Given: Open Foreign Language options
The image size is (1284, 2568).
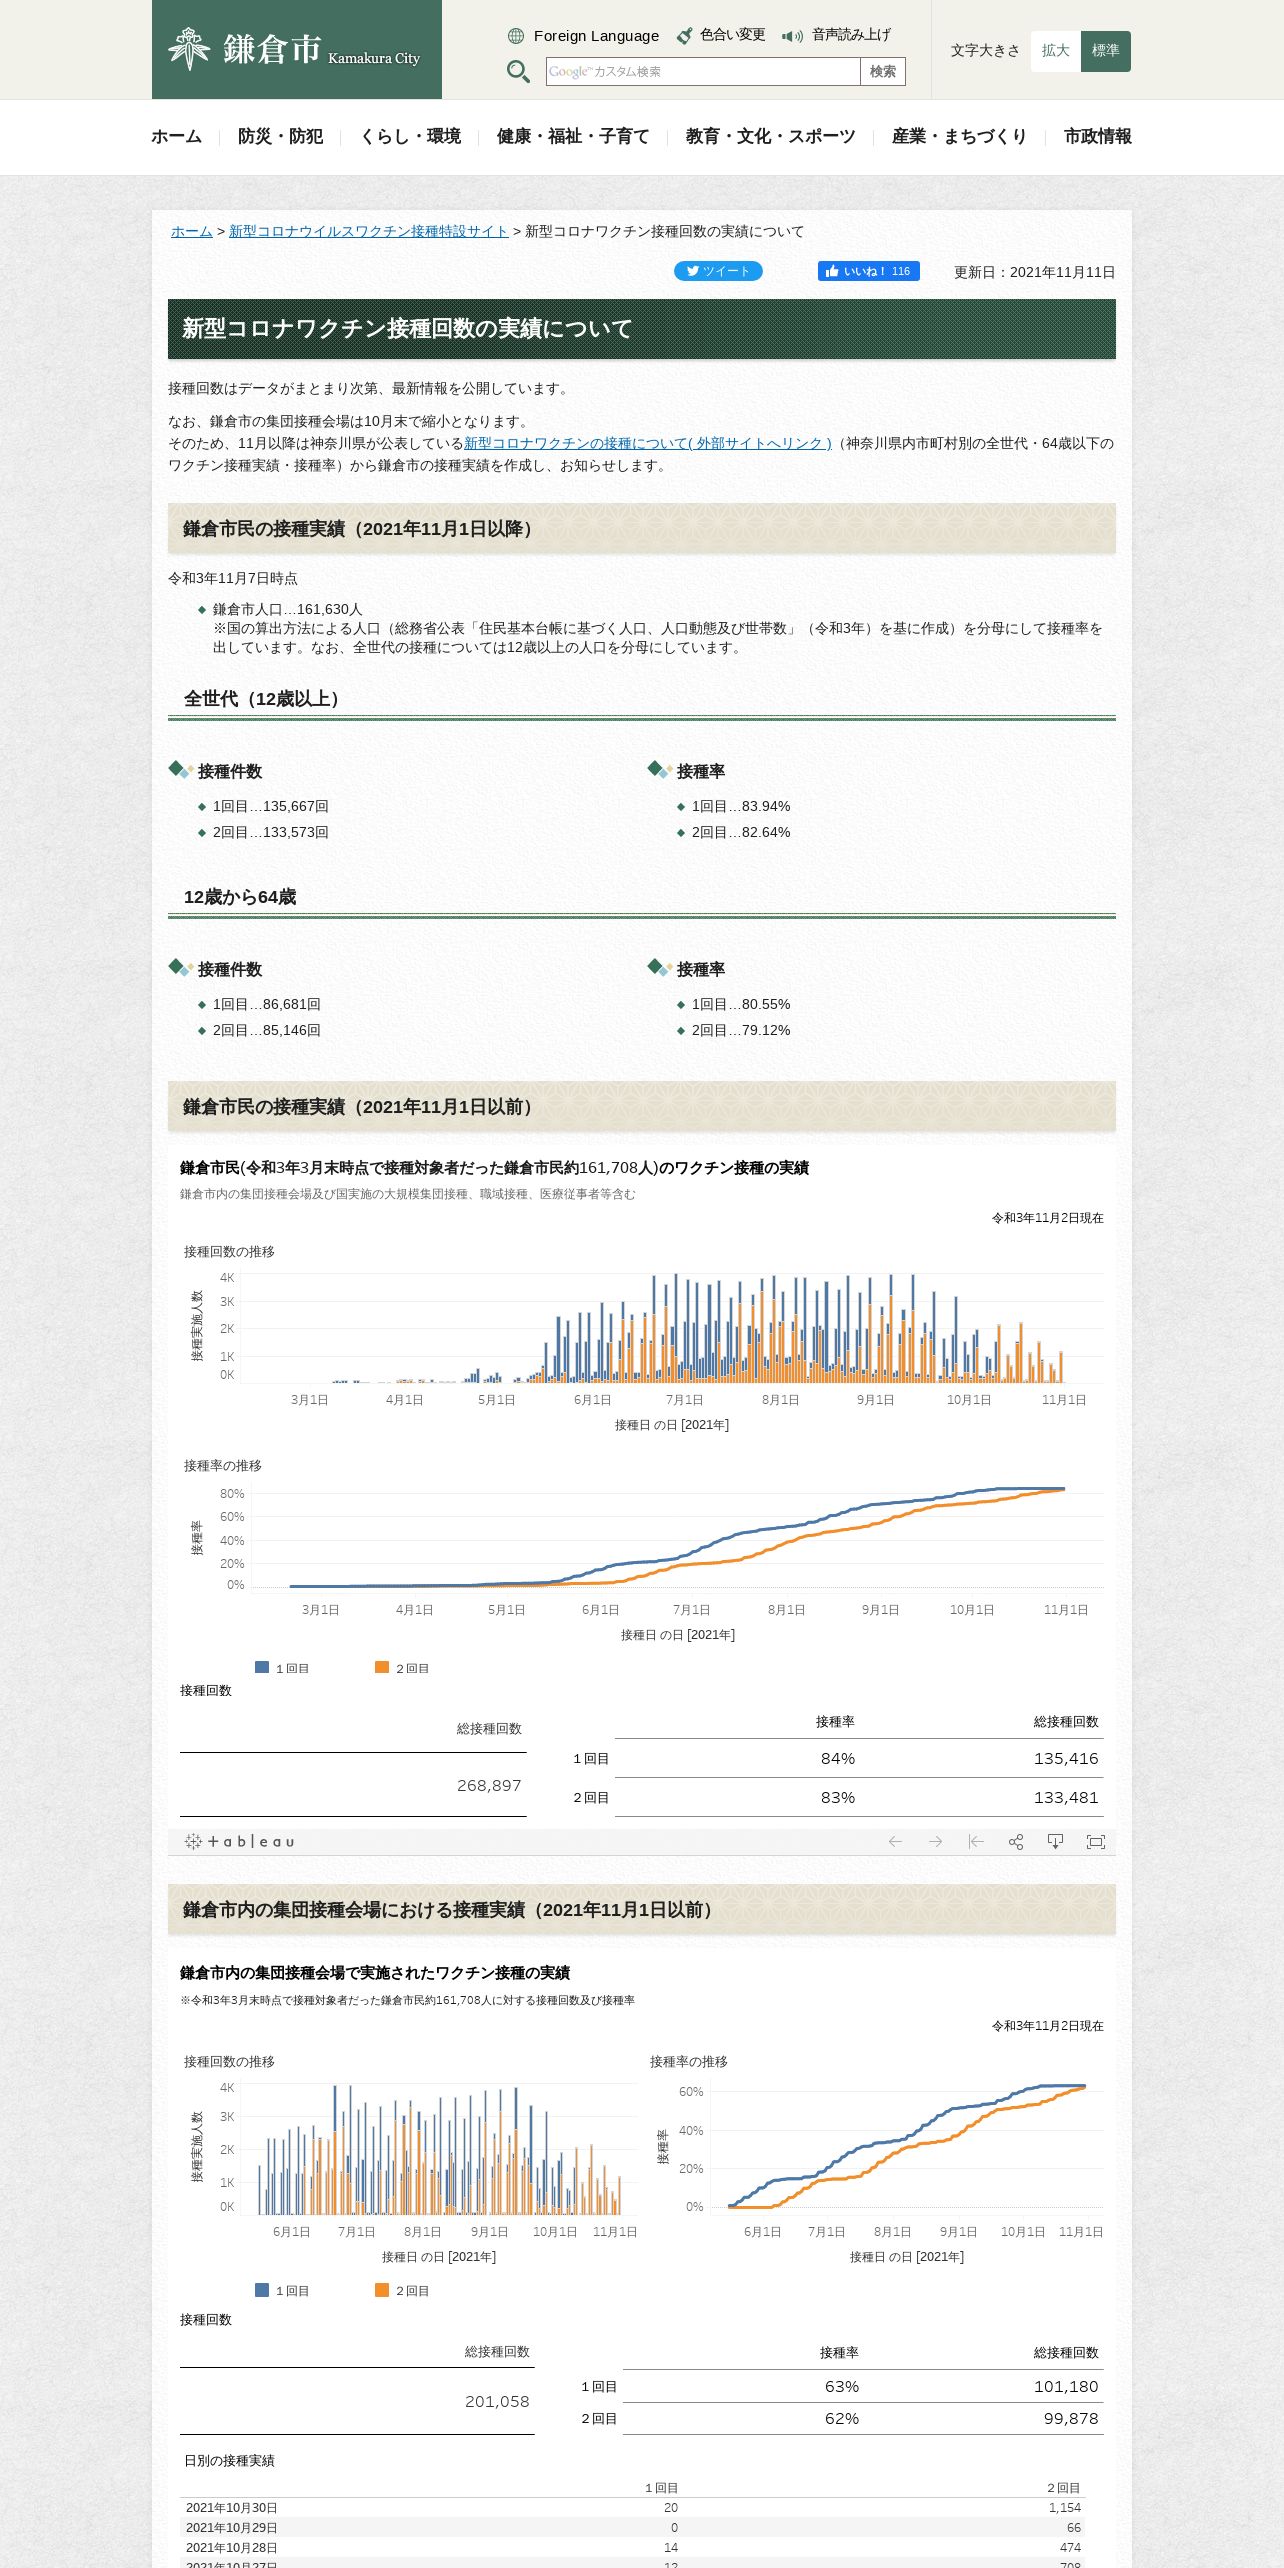Looking at the screenshot, I should point(584,36).
